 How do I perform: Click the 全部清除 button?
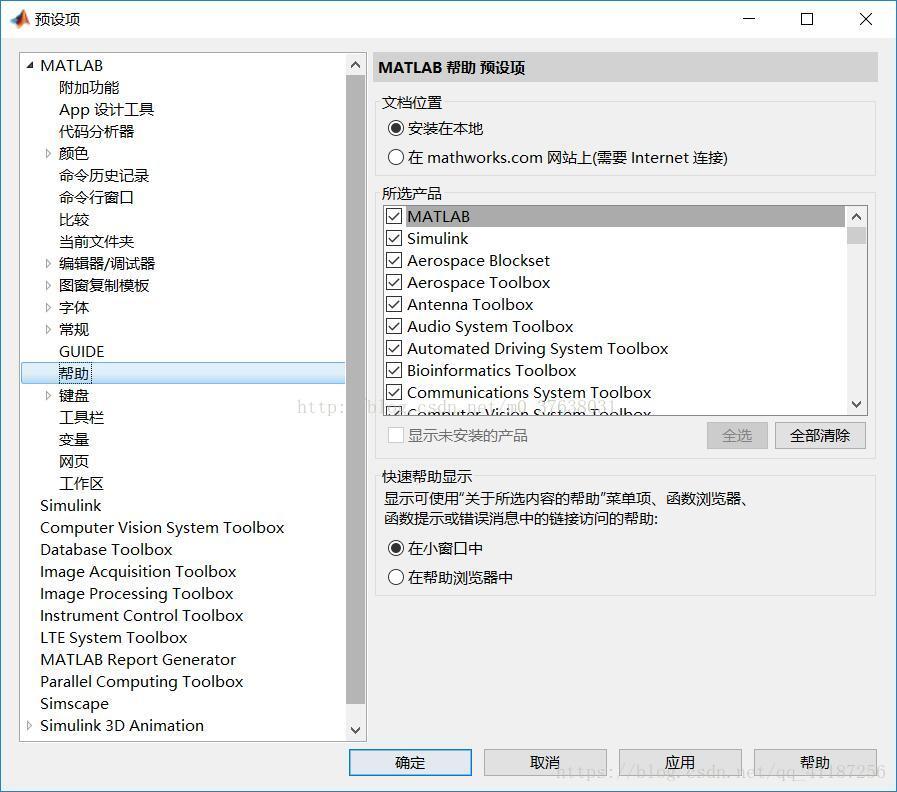click(x=820, y=435)
